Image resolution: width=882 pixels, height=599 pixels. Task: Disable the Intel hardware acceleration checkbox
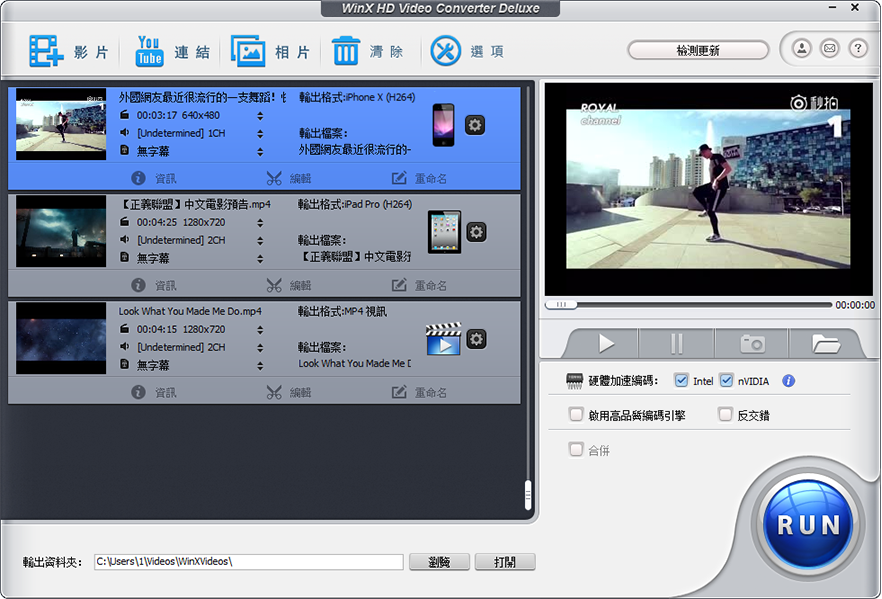point(681,381)
